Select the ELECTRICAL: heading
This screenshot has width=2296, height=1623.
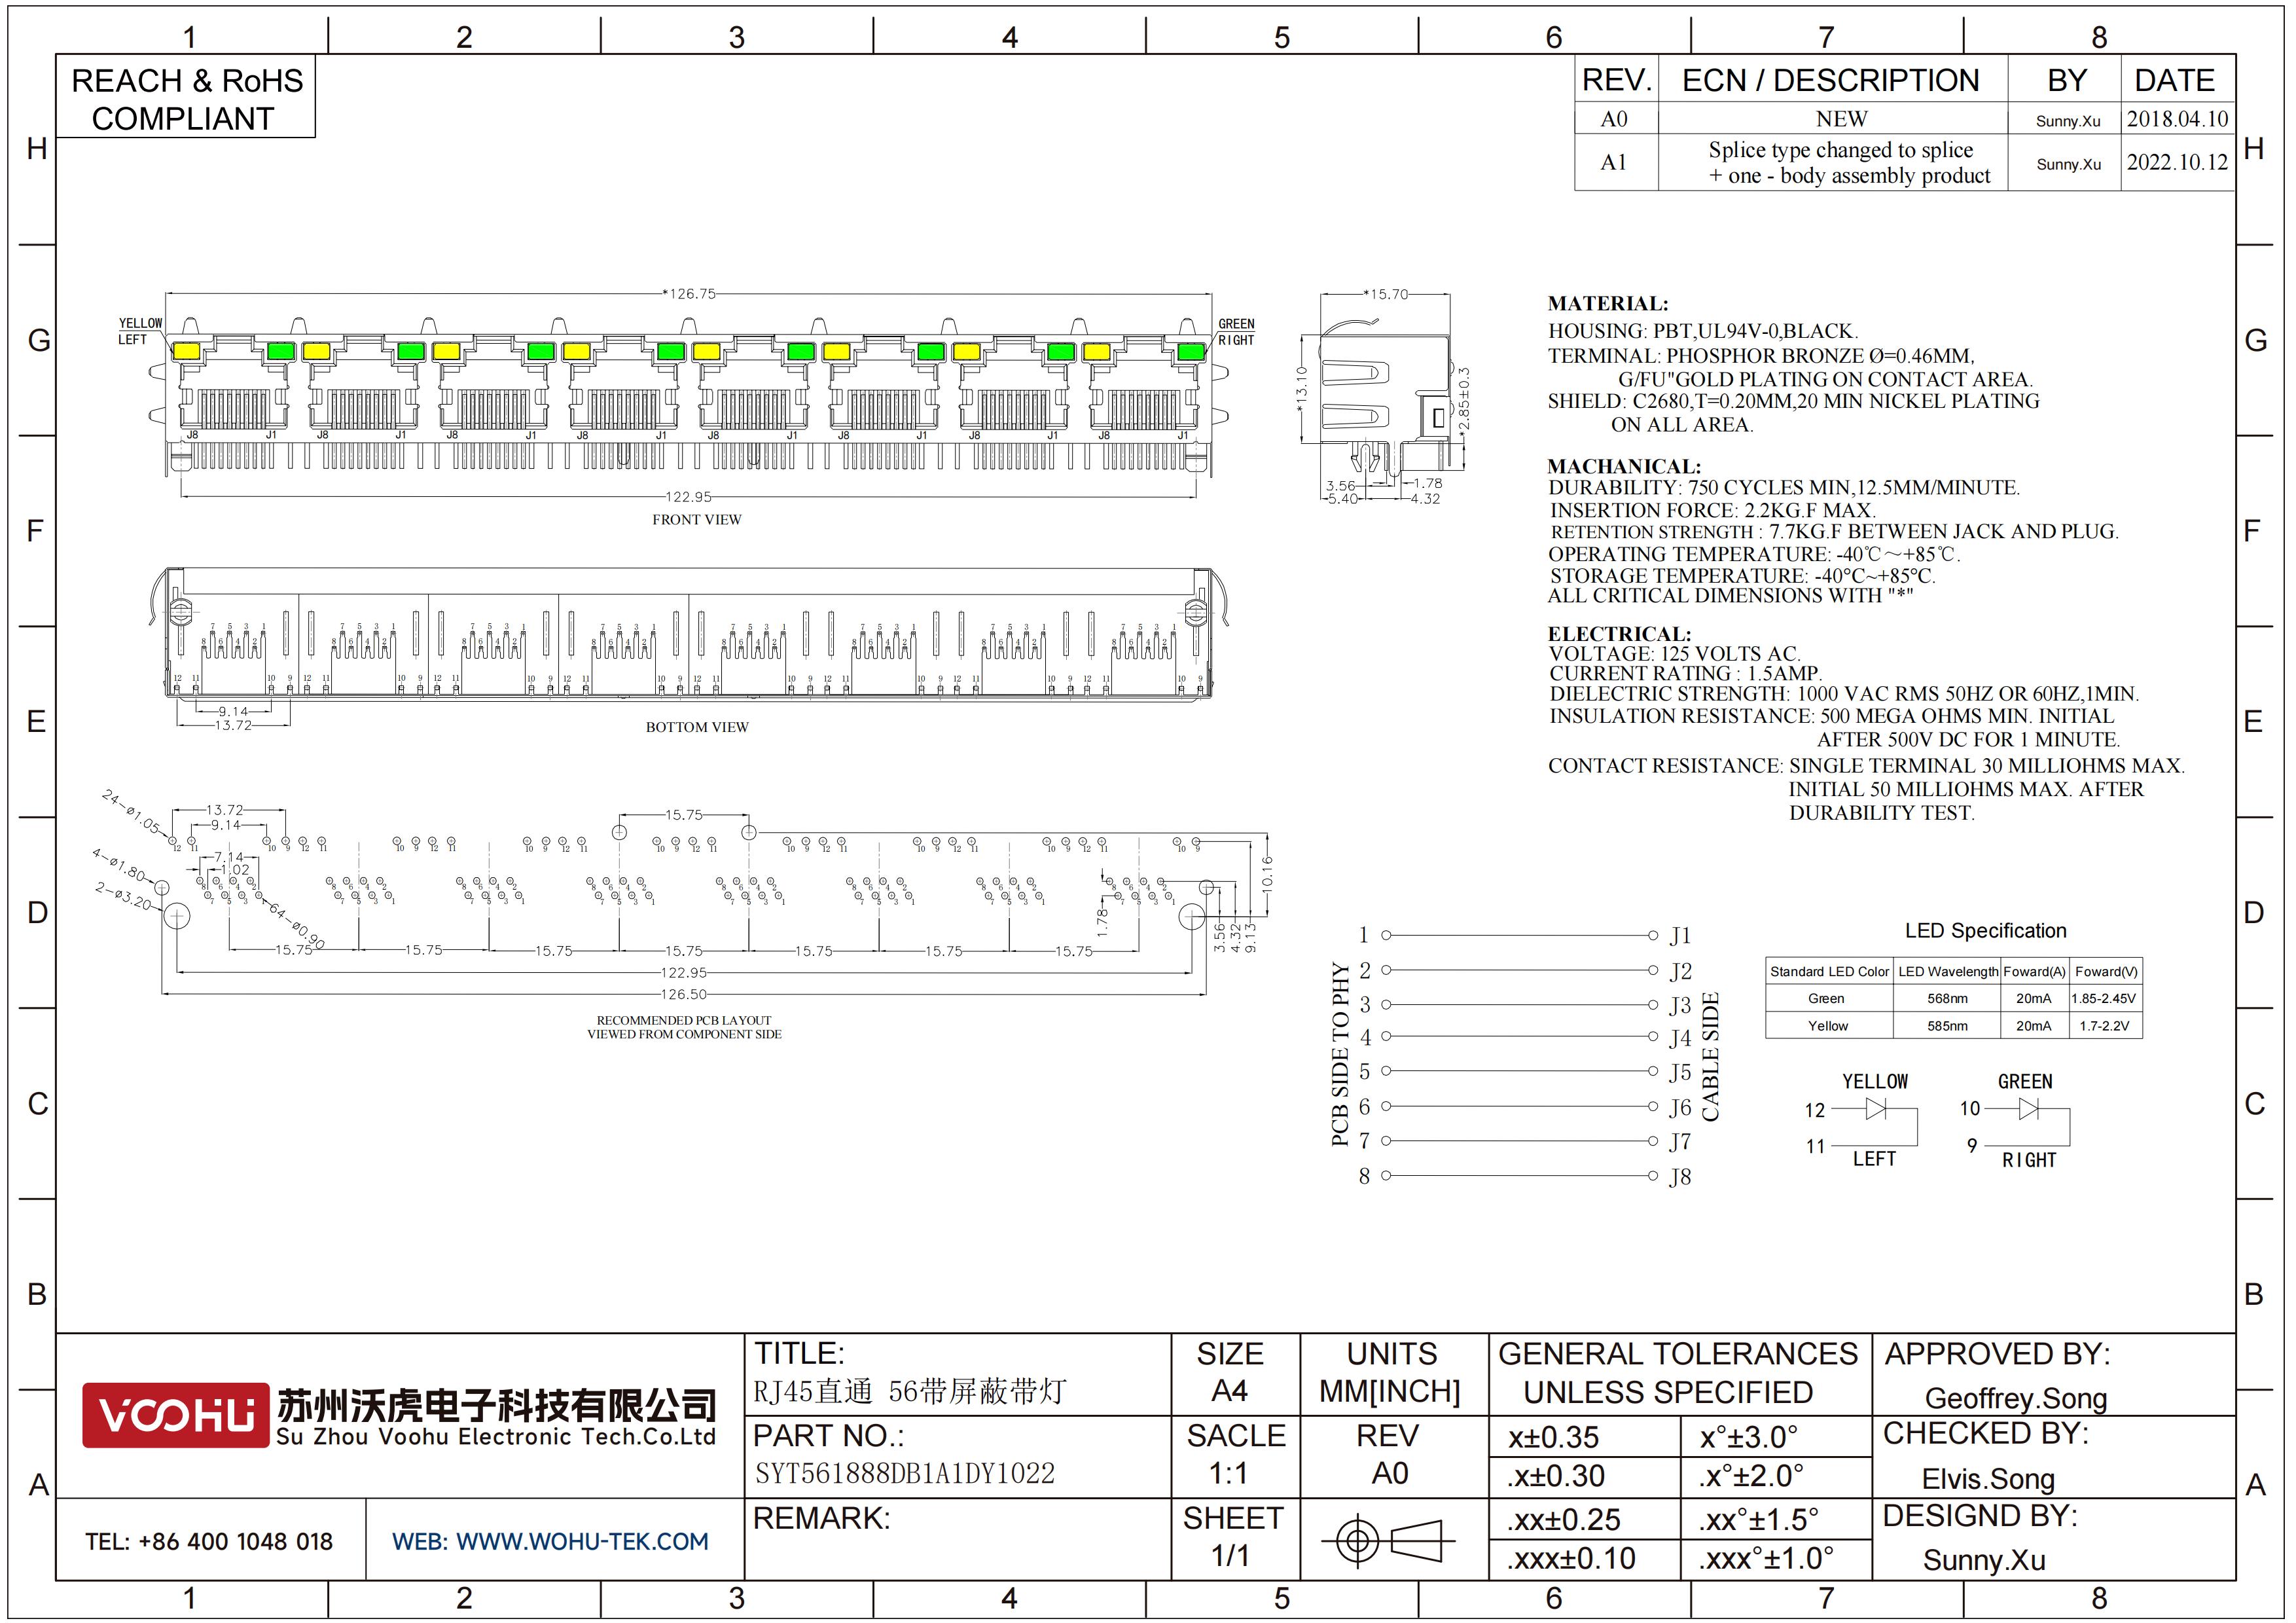pos(1619,633)
